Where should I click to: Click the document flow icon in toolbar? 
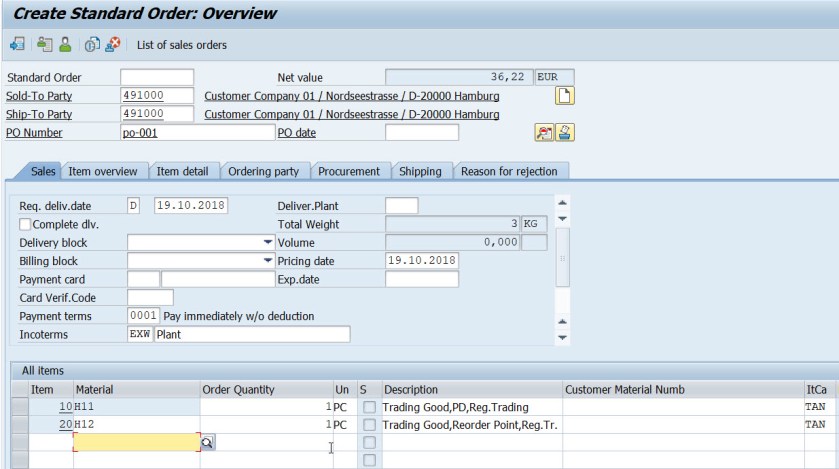click(x=17, y=45)
